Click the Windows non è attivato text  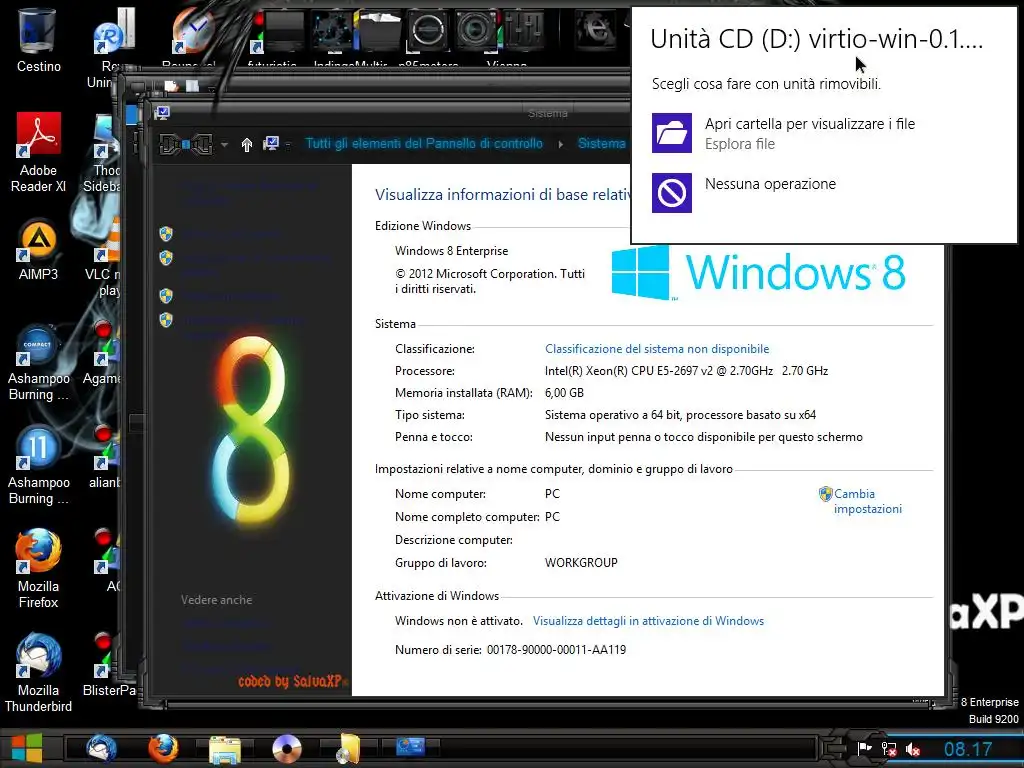[458, 620]
